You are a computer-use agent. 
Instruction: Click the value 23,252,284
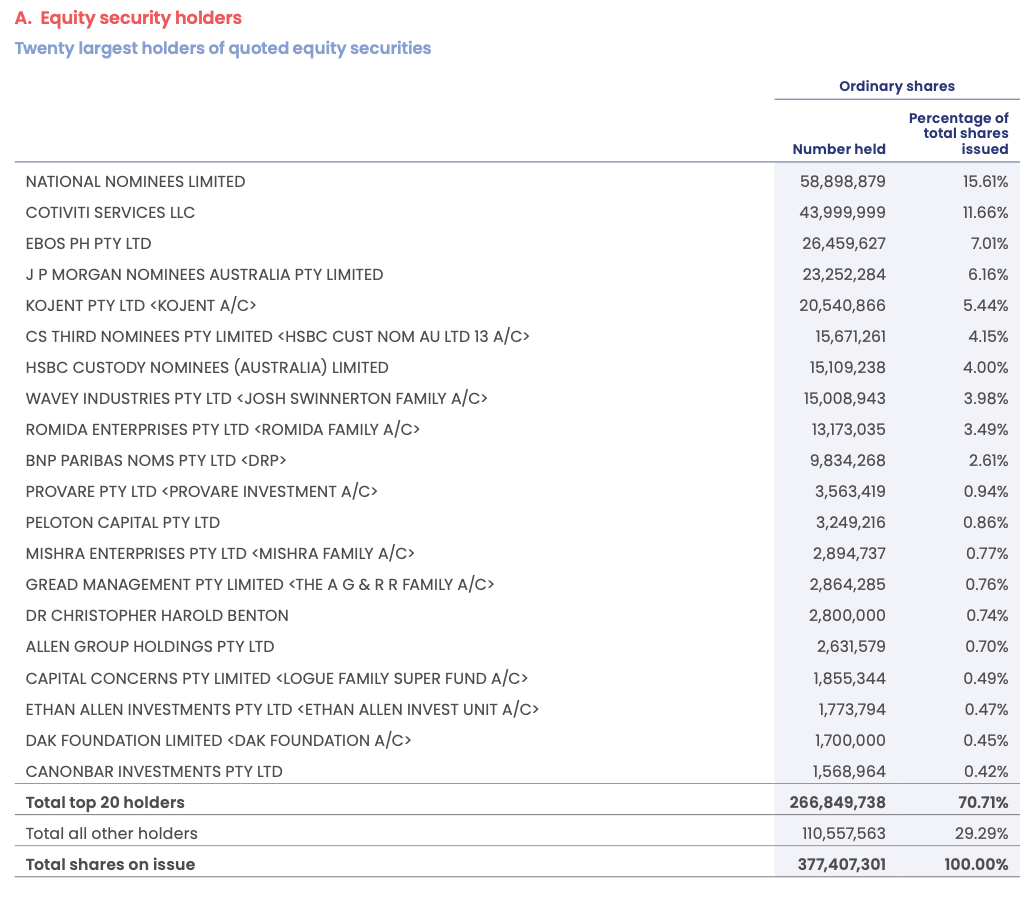(844, 274)
